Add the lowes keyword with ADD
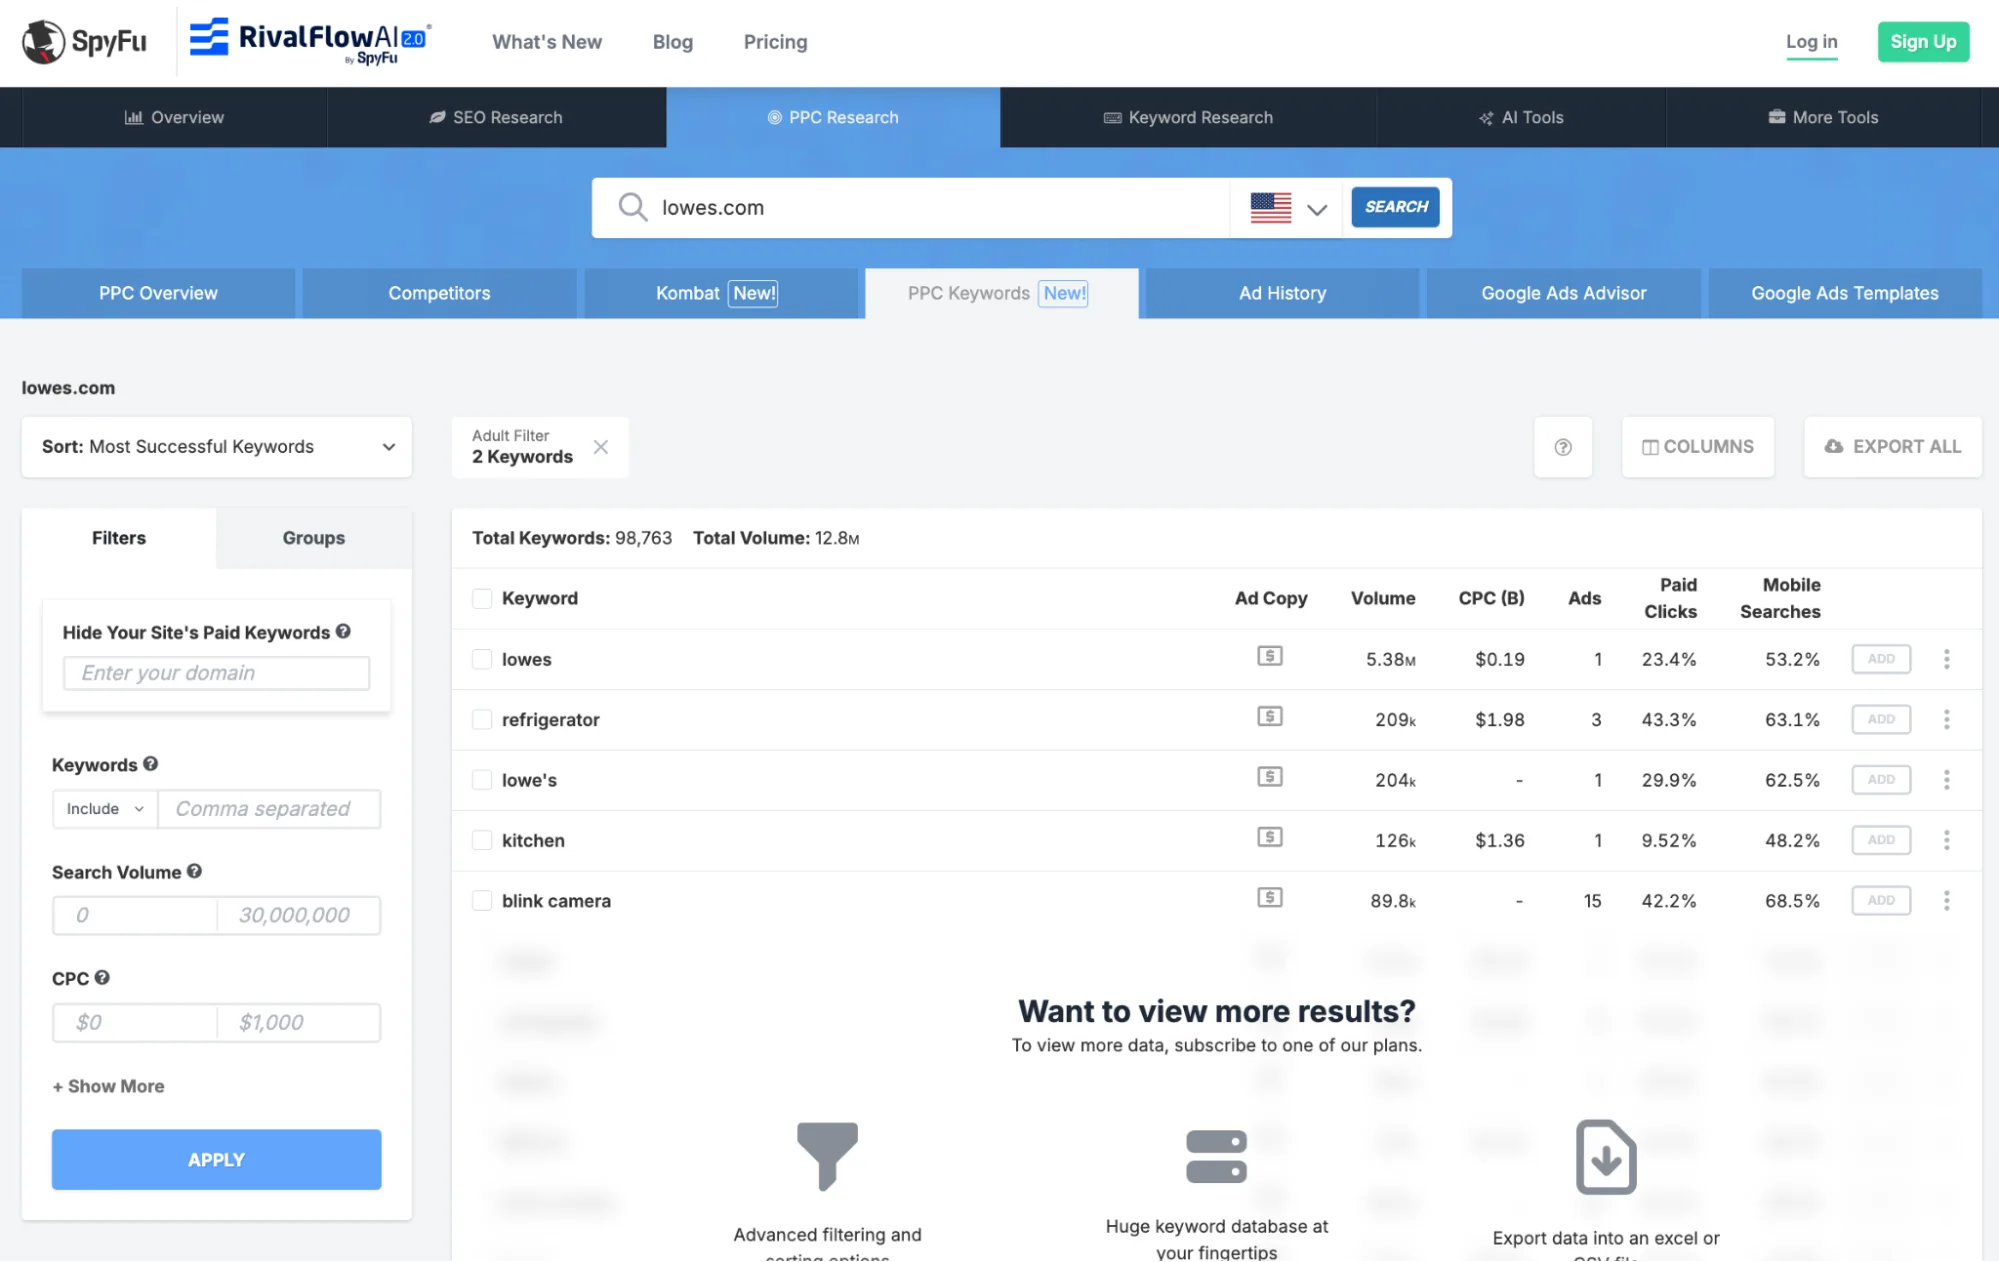The image size is (1999, 1262). (1881, 659)
